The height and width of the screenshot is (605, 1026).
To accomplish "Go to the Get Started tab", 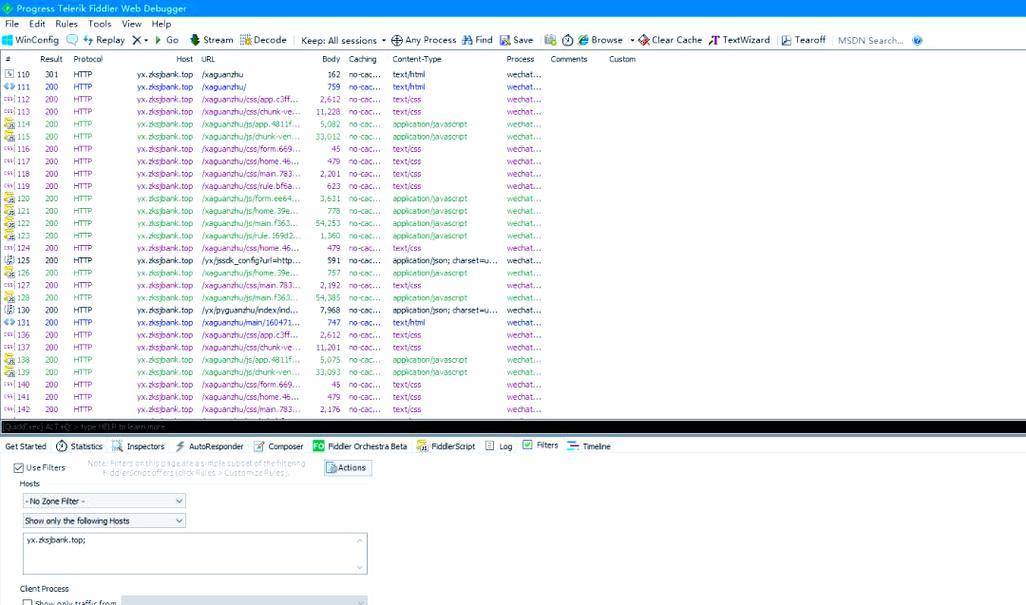I will tap(26, 446).
